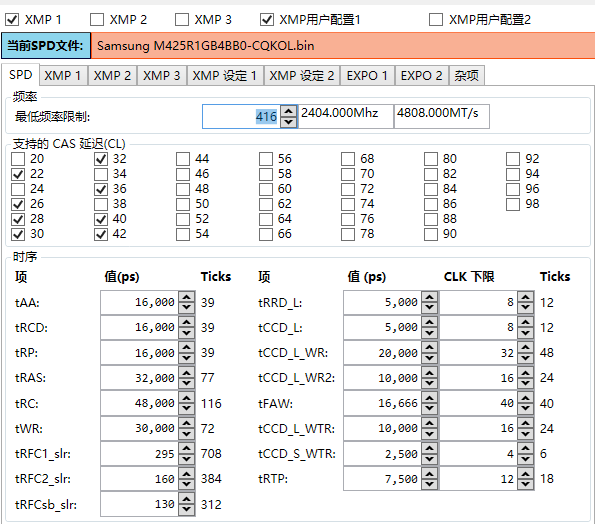This screenshot has height=524, width=595.
Task: Check CAS latency 20 box
Action: pyautogui.click(x=18, y=159)
